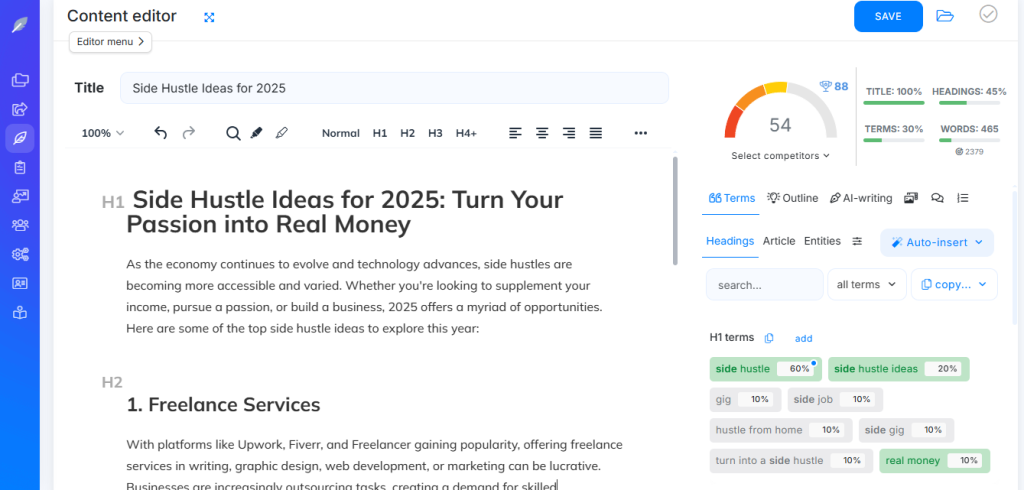Toggle the fullscreen expand icon by Content editor
The width and height of the screenshot is (1024, 490).
click(x=209, y=17)
